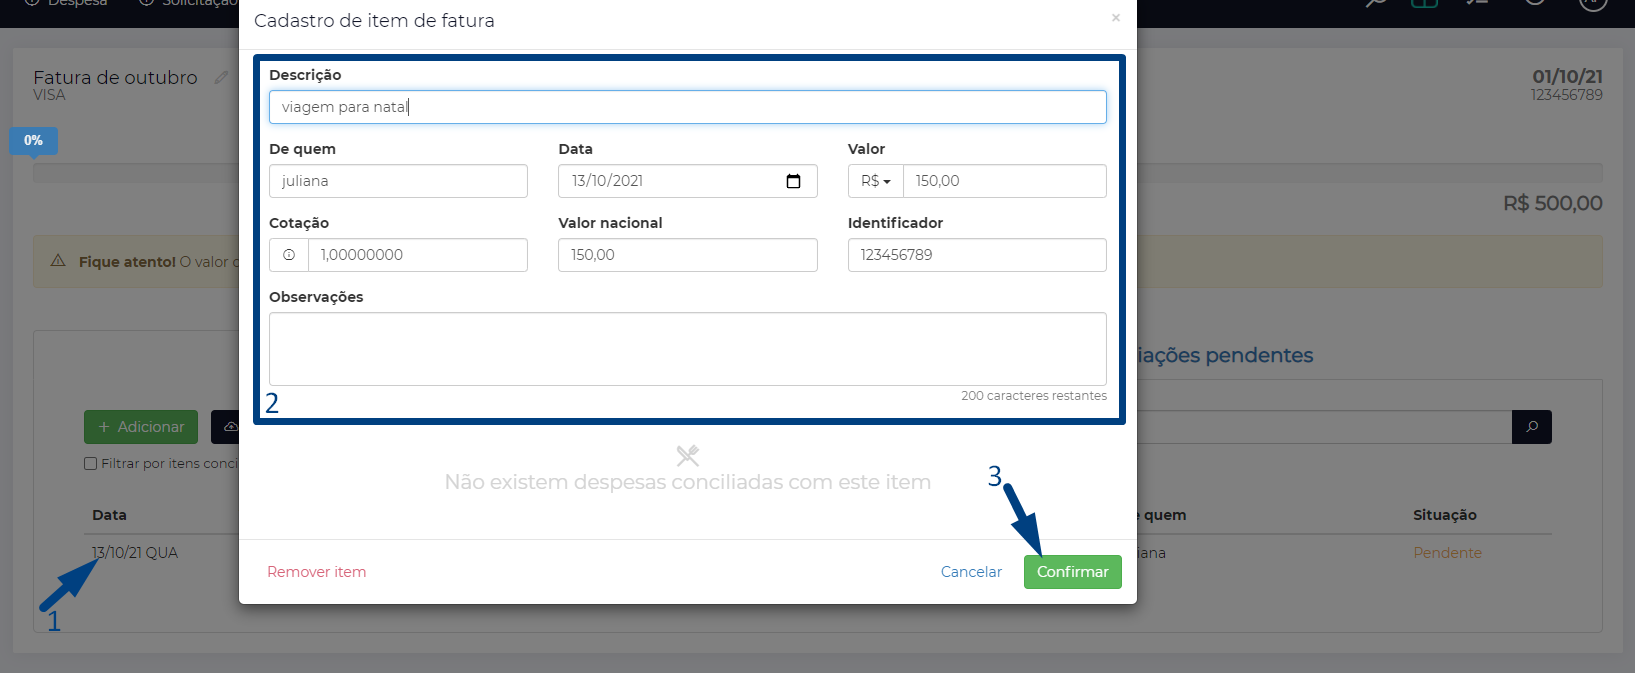The width and height of the screenshot is (1635, 673).
Task: Click the Fatura de outubro title
Action: (x=116, y=77)
